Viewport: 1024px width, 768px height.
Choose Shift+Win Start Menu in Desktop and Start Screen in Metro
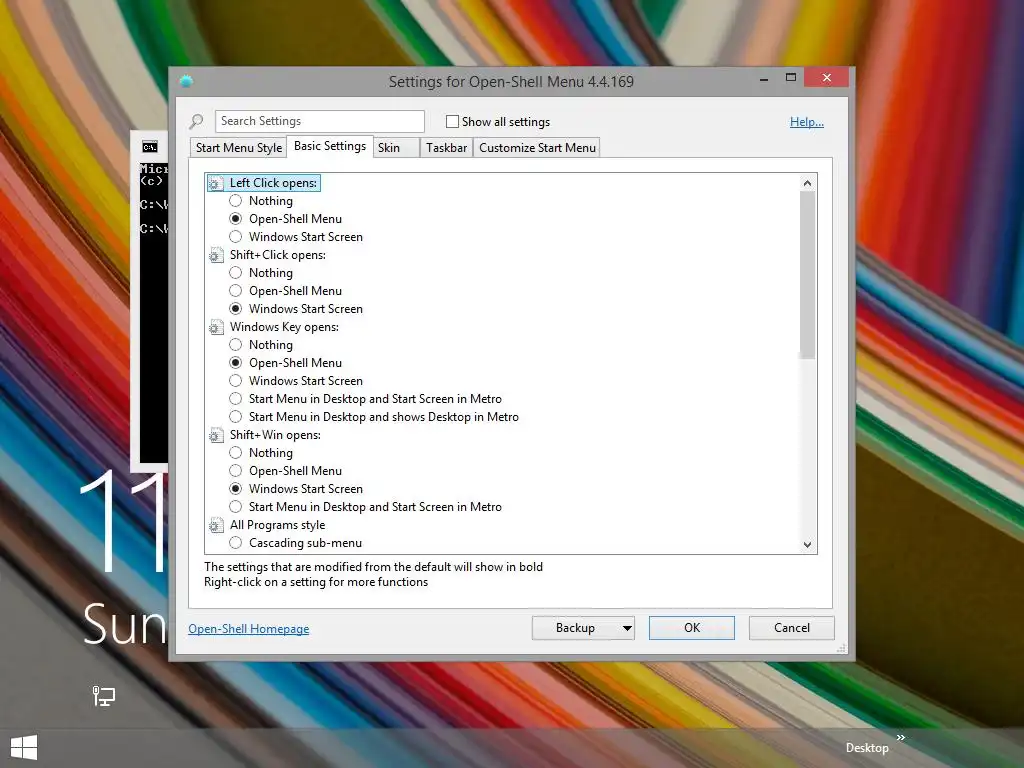pyautogui.click(x=236, y=507)
